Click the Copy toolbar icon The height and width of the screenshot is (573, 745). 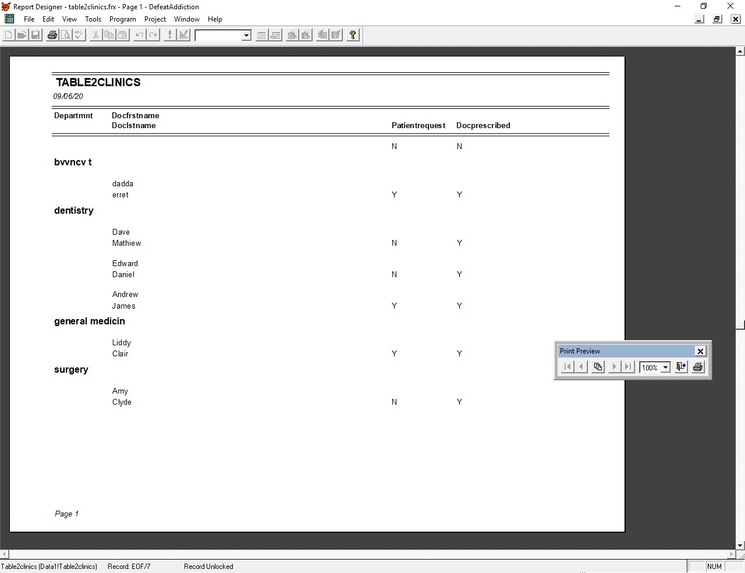point(109,35)
